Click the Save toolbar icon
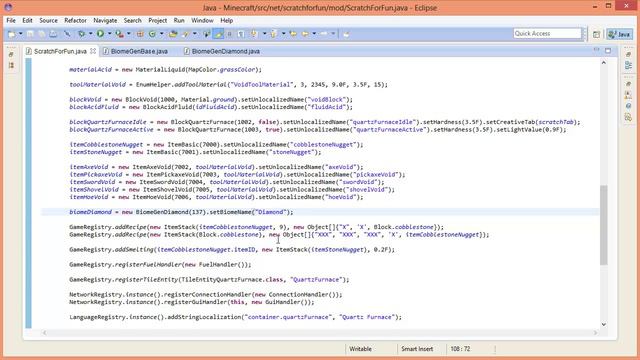Viewport: 640px width, 360px height. 30,34
